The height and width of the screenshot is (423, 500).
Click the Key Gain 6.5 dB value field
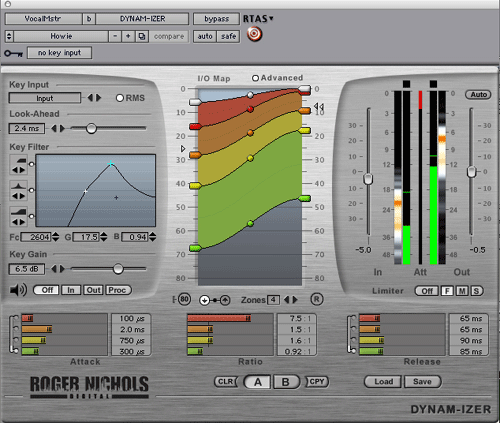27,269
